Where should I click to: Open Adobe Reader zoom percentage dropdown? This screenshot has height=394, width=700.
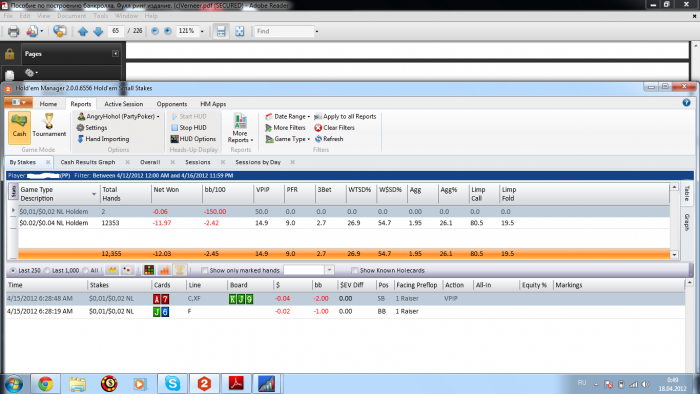pyautogui.click(x=202, y=31)
